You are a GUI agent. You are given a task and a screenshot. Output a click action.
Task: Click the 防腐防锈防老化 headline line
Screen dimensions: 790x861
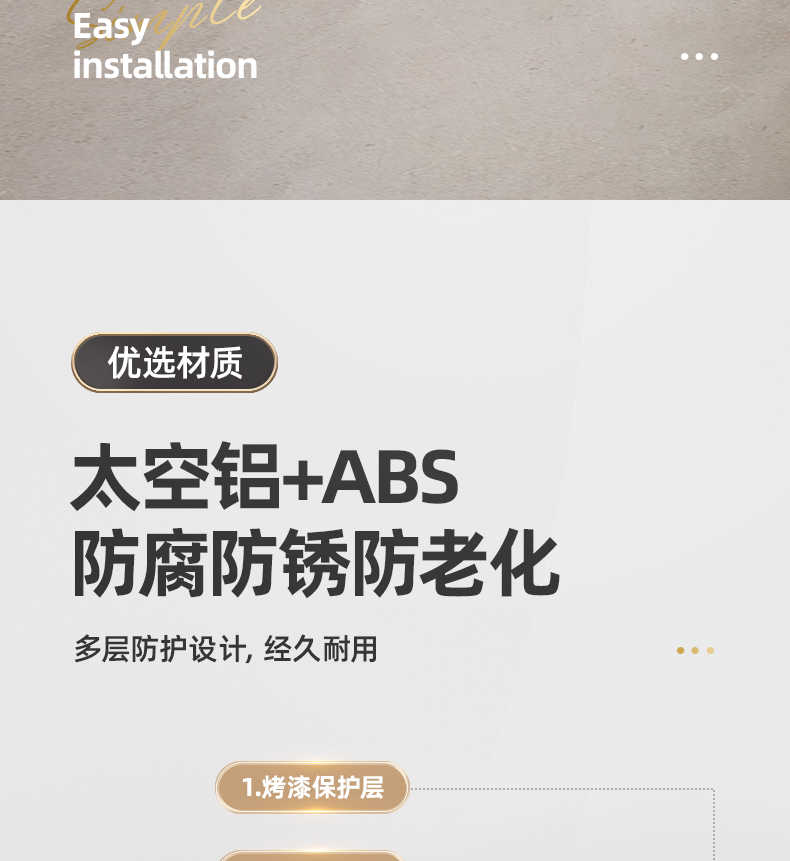tap(316, 563)
